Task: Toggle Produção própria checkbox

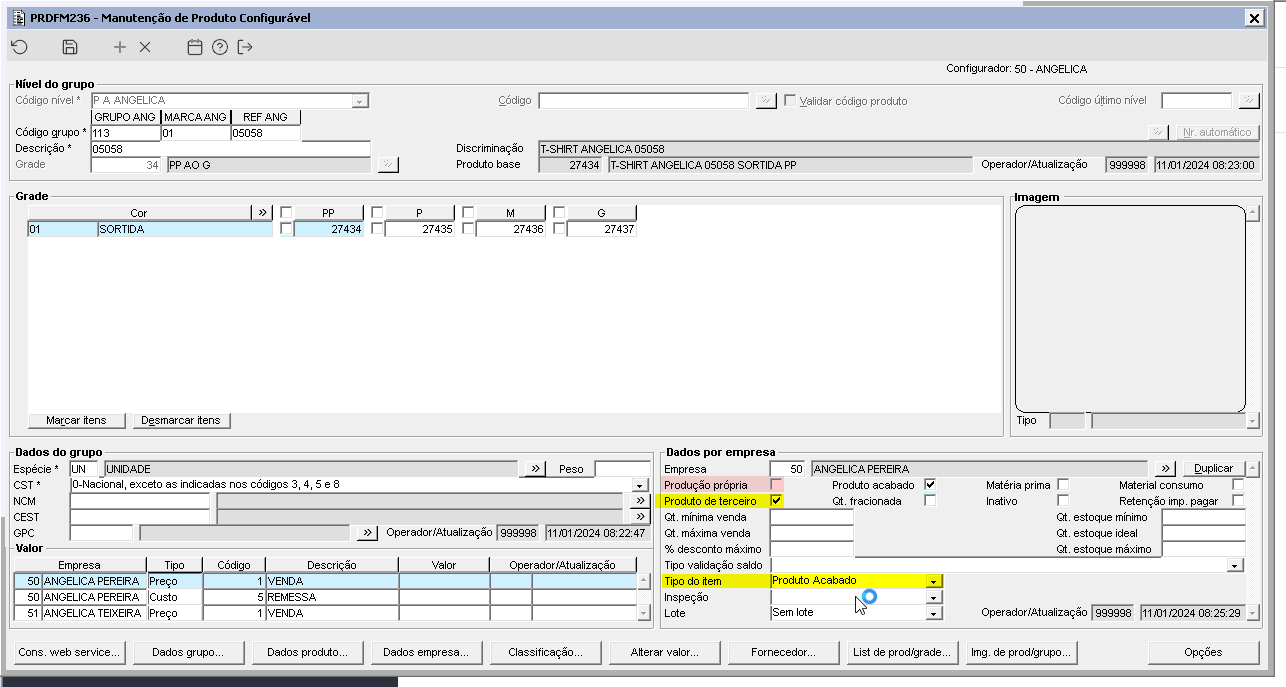Action: click(x=776, y=484)
